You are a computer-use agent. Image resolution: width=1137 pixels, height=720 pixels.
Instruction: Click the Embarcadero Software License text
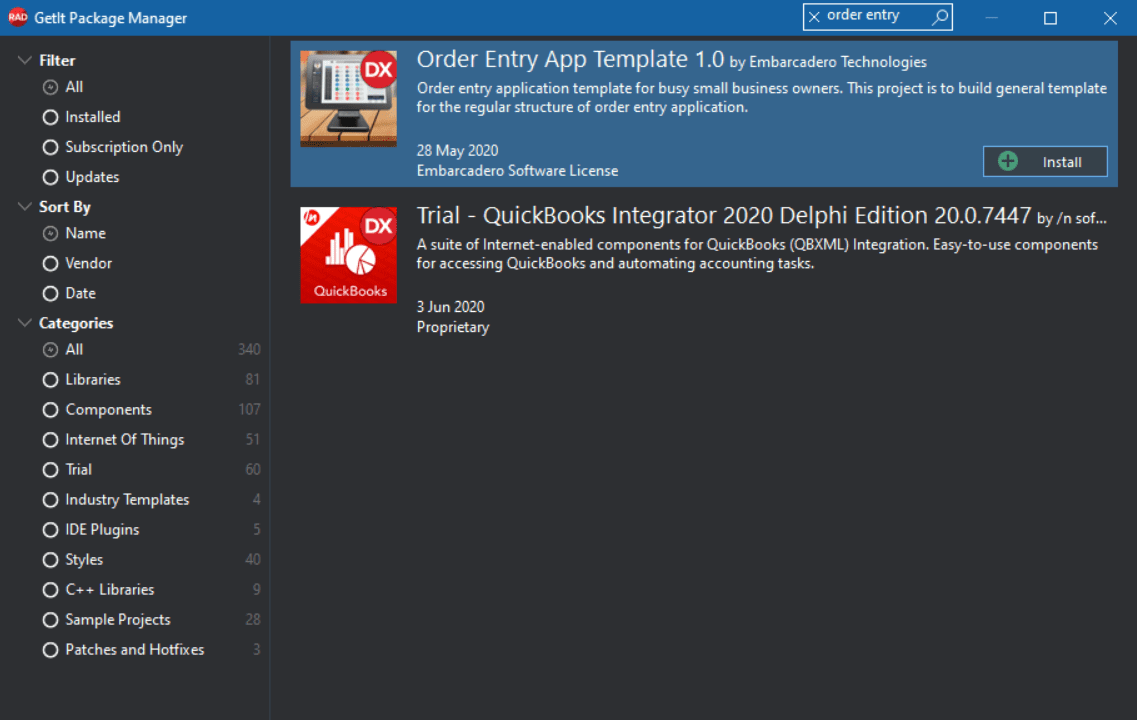coord(517,171)
